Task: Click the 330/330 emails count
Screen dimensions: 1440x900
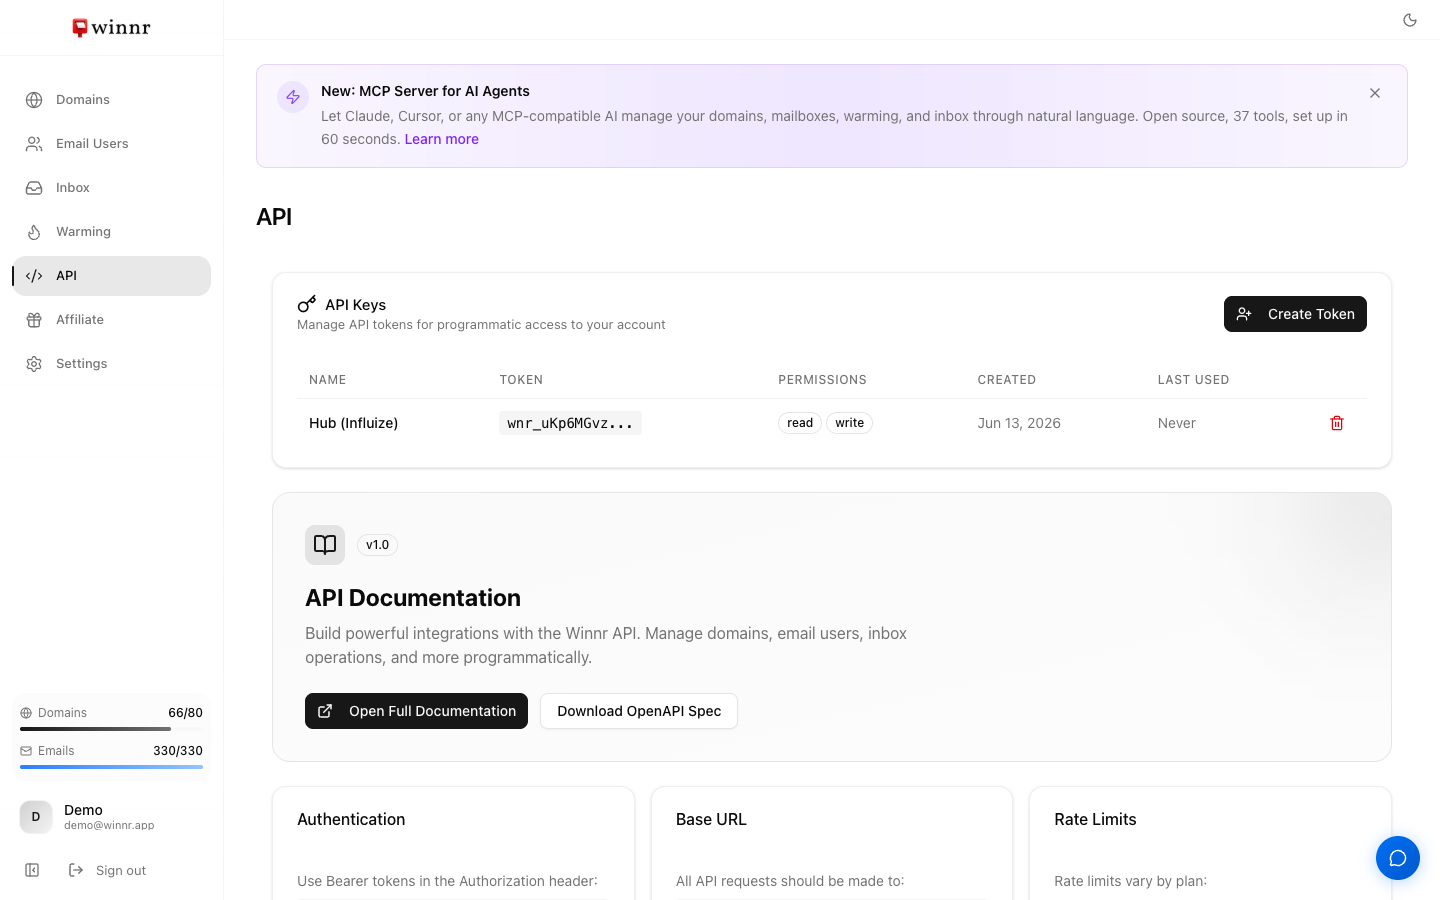Action: (x=178, y=751)
